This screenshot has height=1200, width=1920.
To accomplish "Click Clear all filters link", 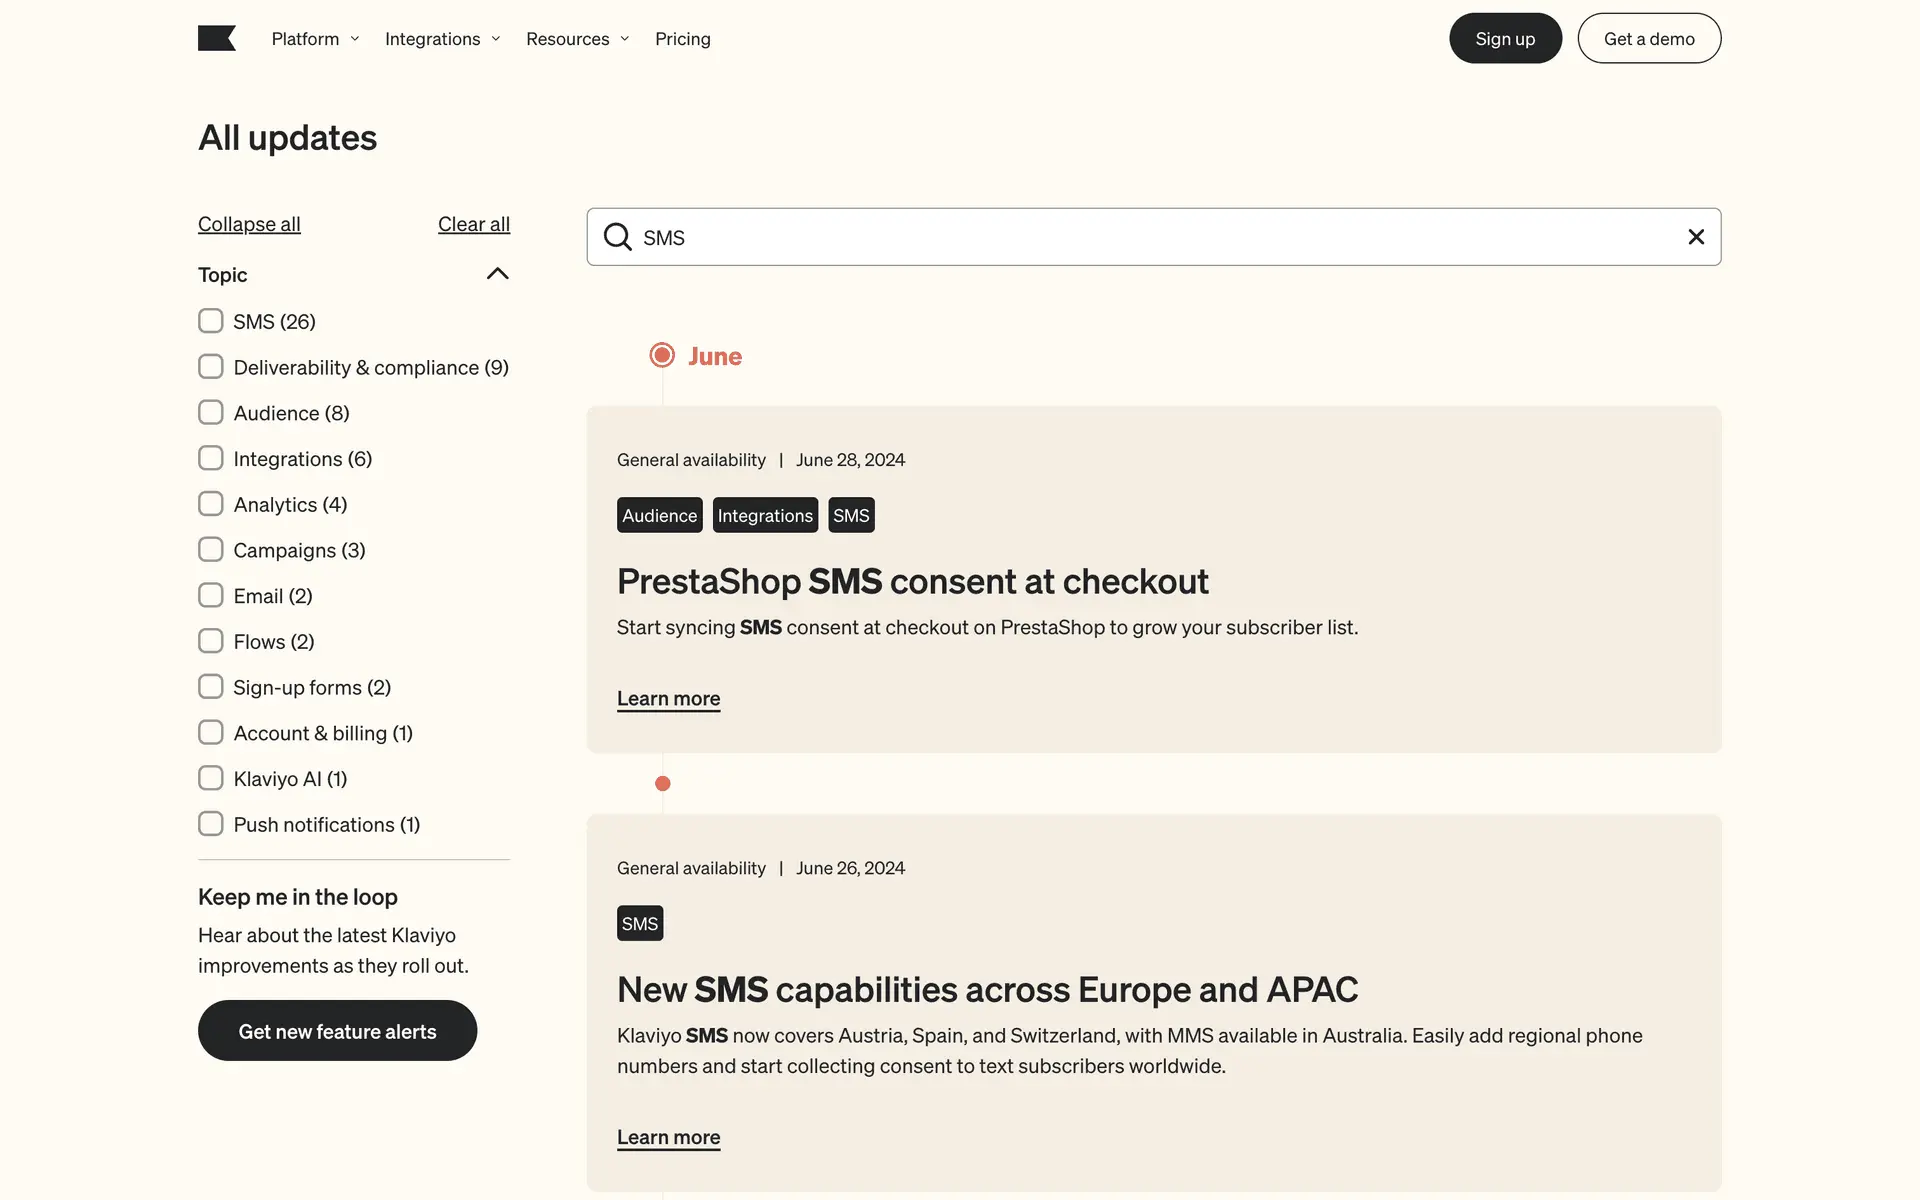I will coord(473,224).
